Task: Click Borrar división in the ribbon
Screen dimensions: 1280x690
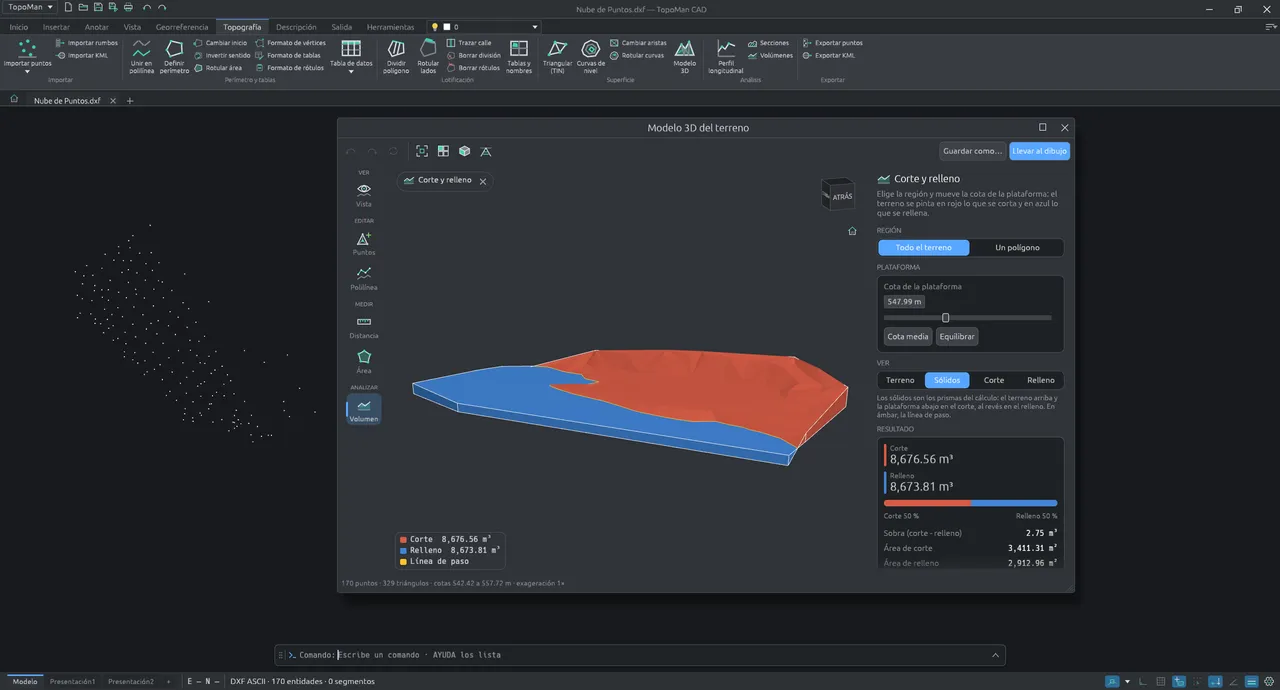Action: [473, 55]
